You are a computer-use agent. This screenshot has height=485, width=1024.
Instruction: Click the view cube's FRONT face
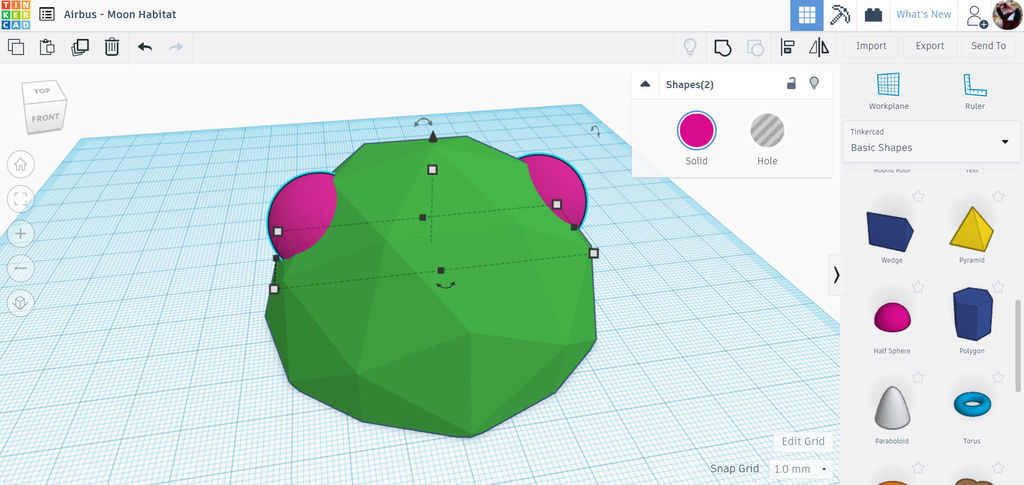pos(45,118)
